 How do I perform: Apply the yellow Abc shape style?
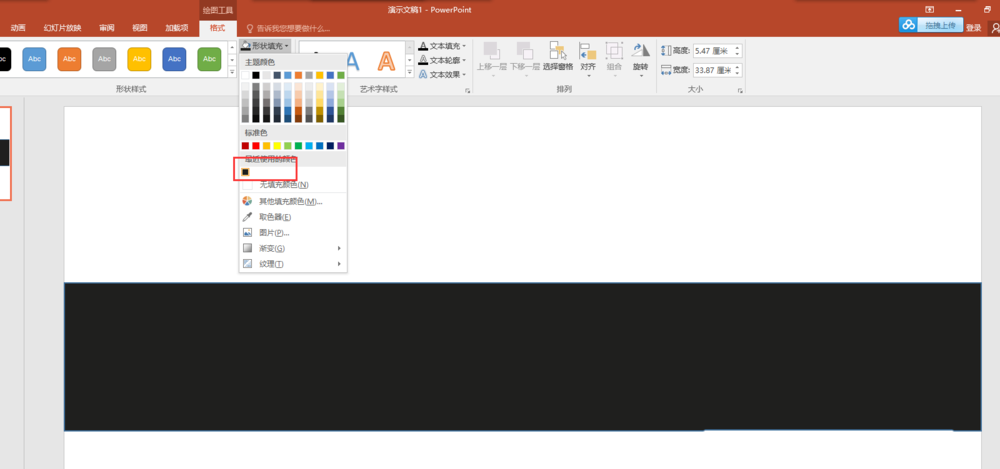pos(139,59)
